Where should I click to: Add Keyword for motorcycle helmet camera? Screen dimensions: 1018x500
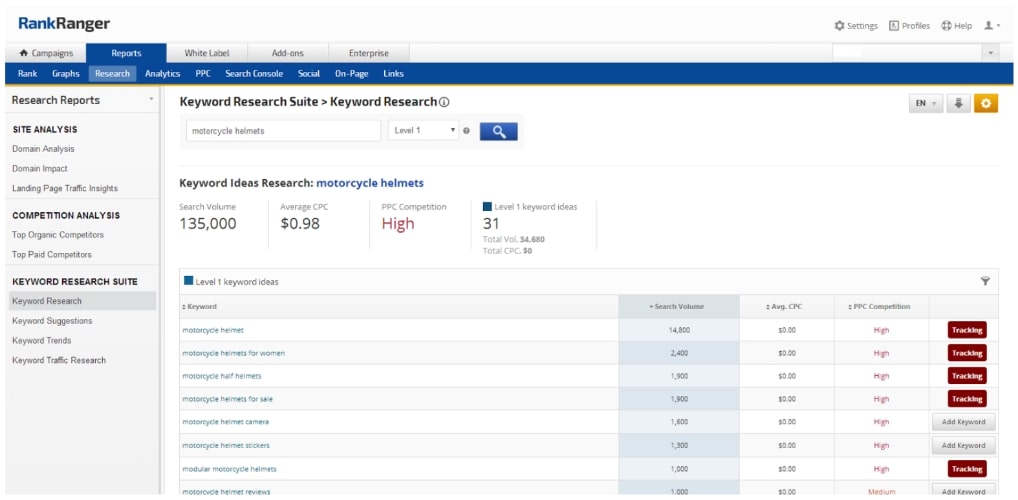(963, 422)
